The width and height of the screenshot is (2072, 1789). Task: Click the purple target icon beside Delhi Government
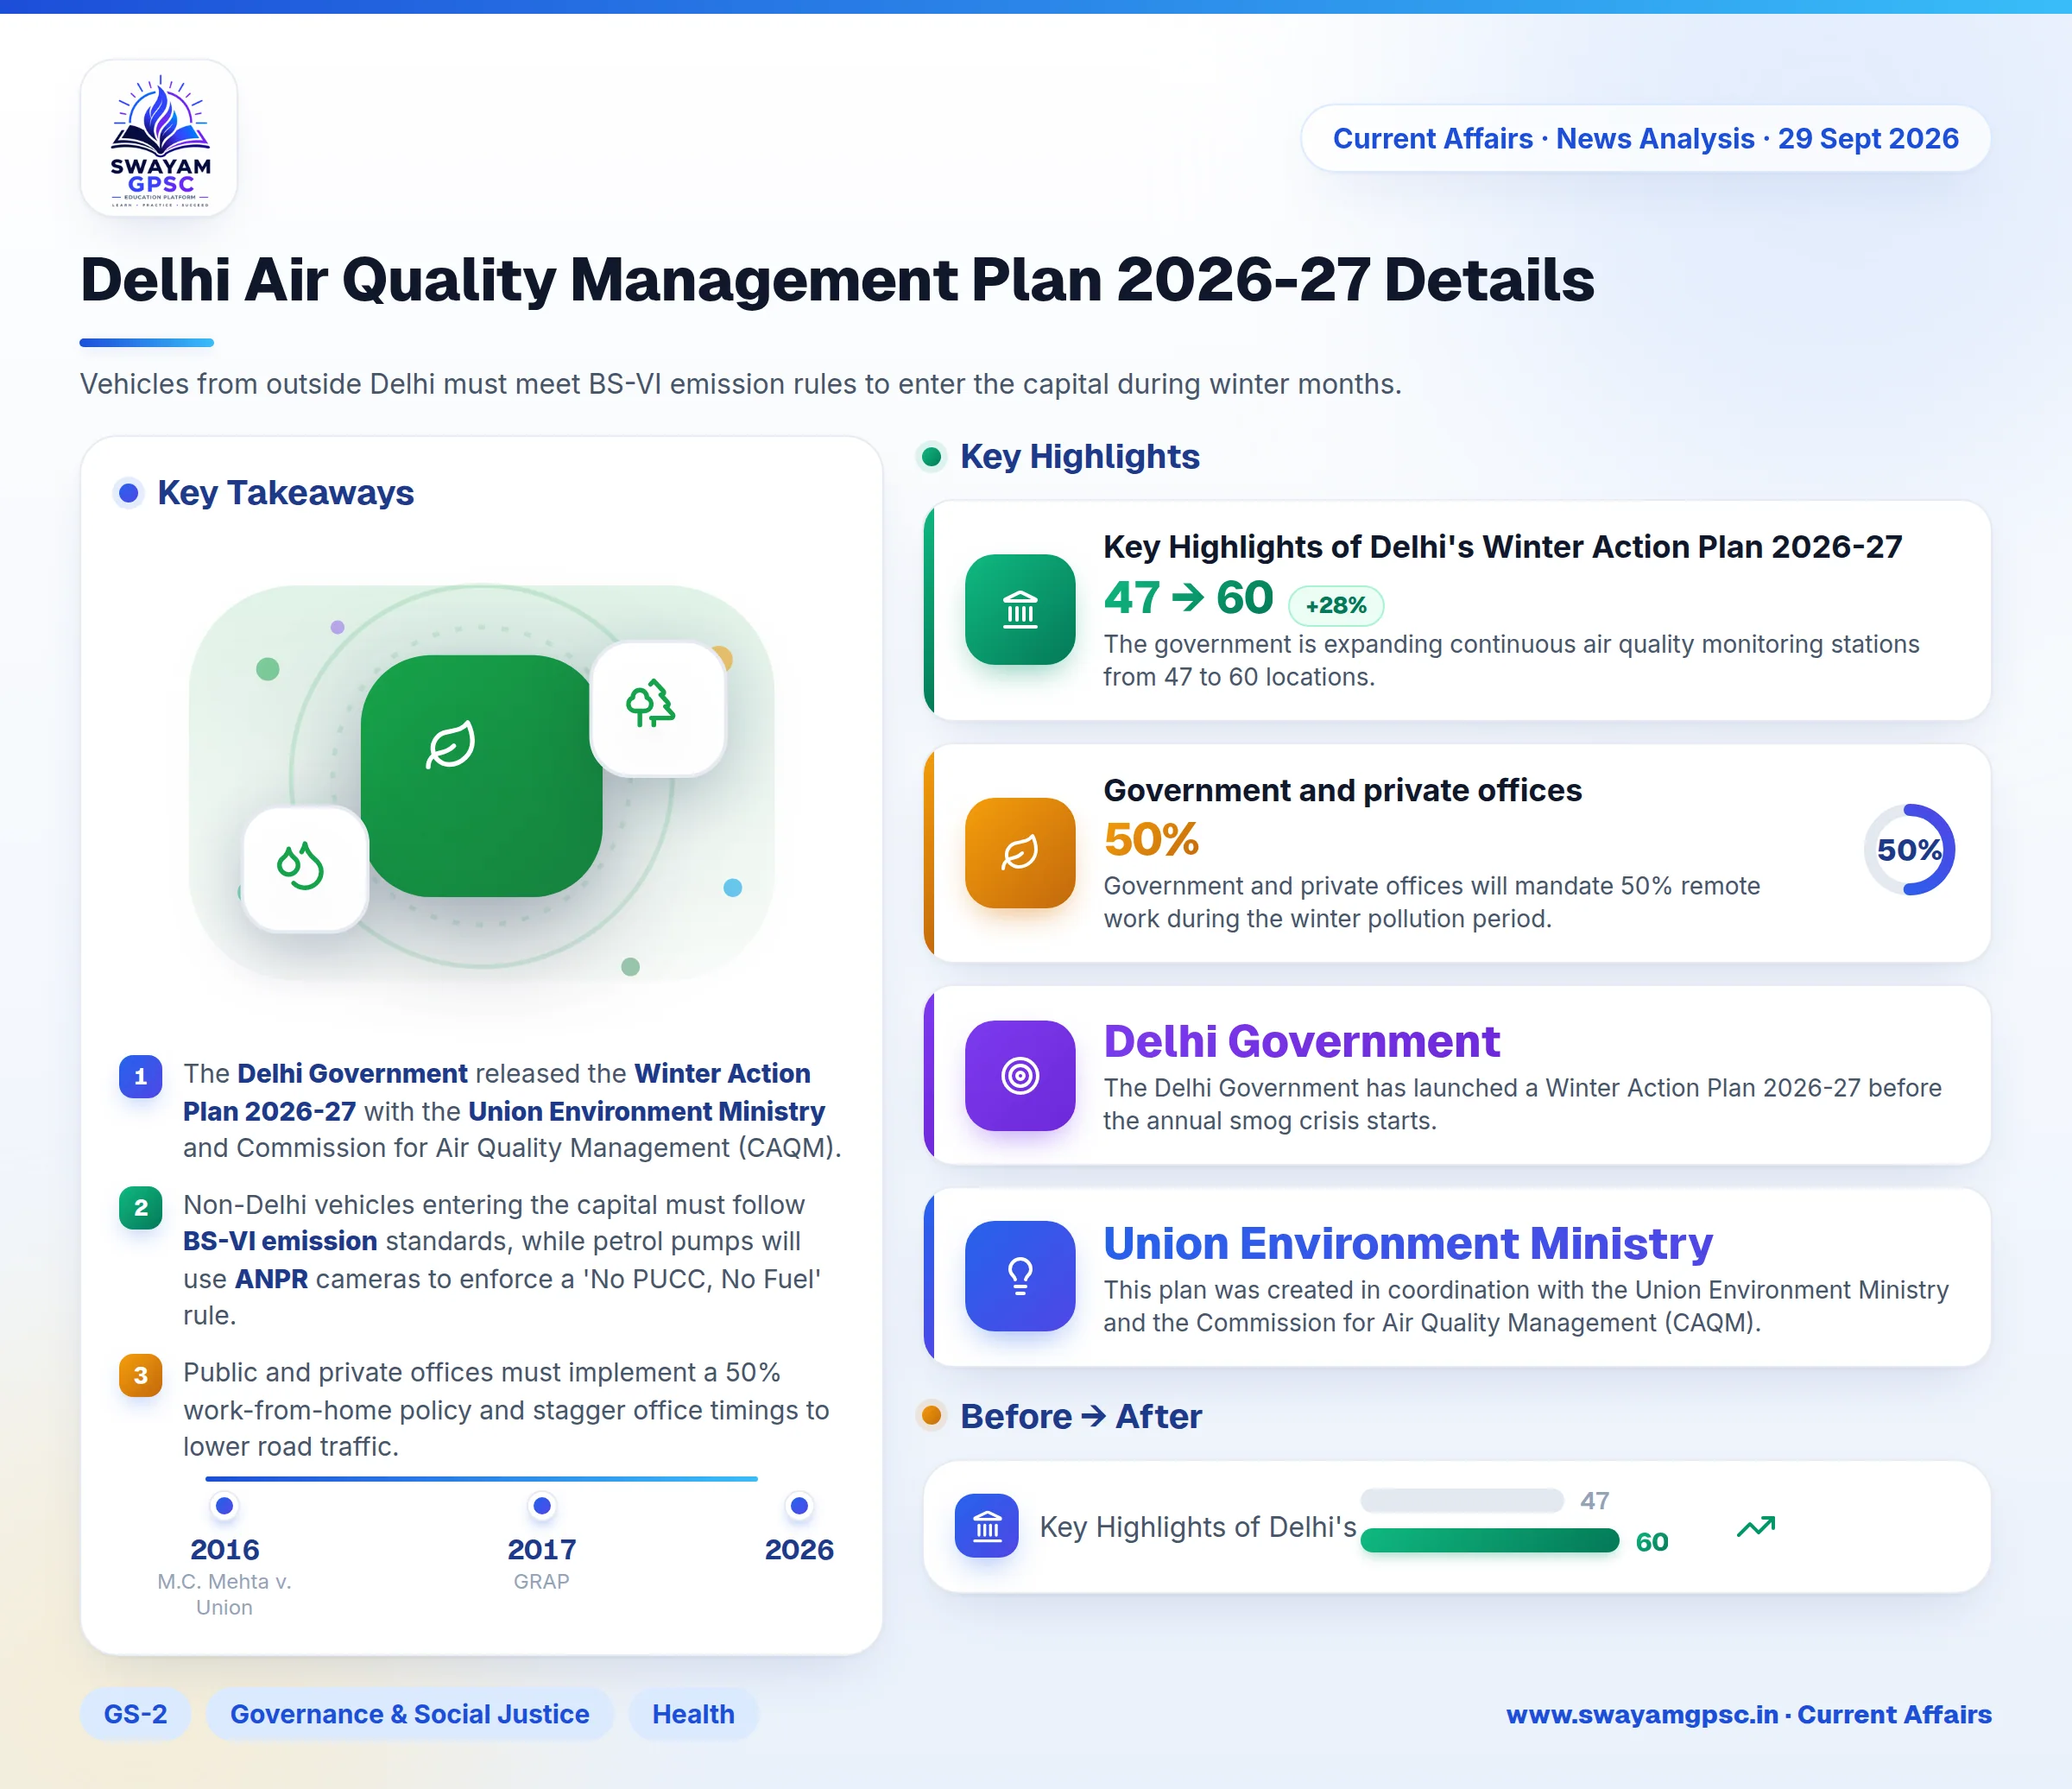tap(1020, 1075)
